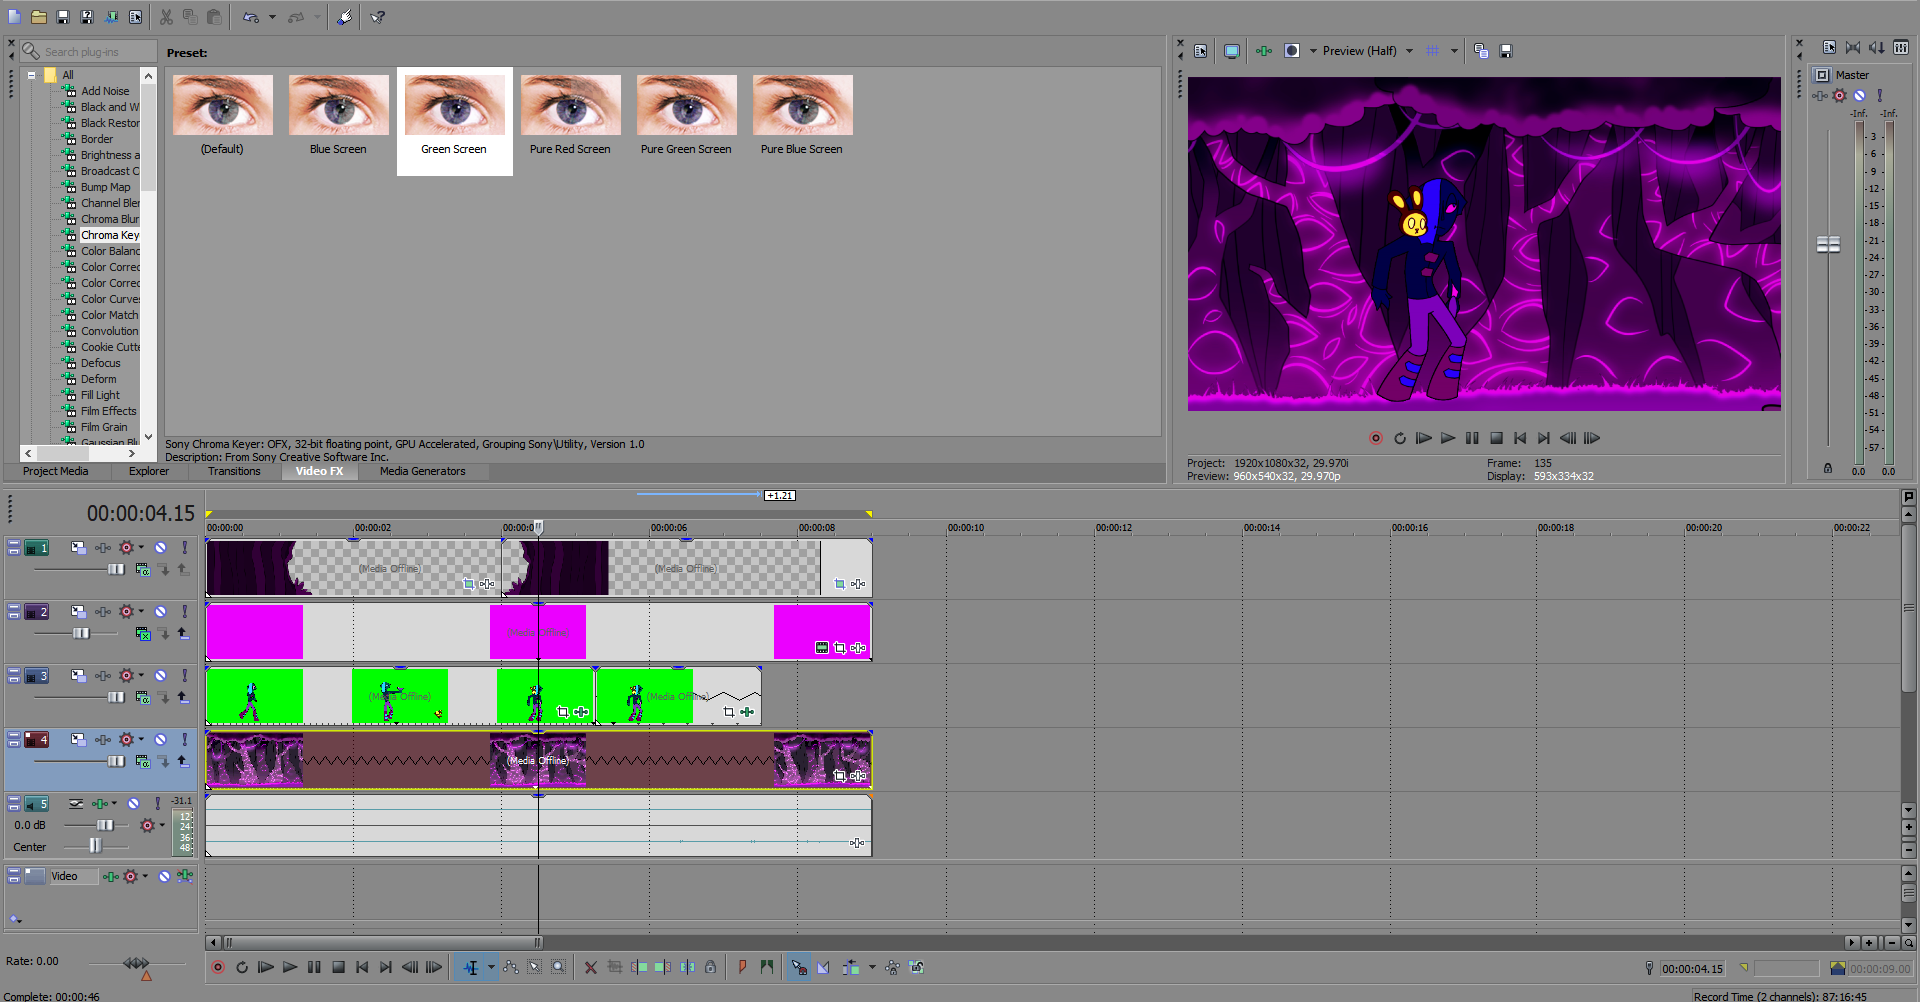Switch to the Media Generators tab

(423, 471)
